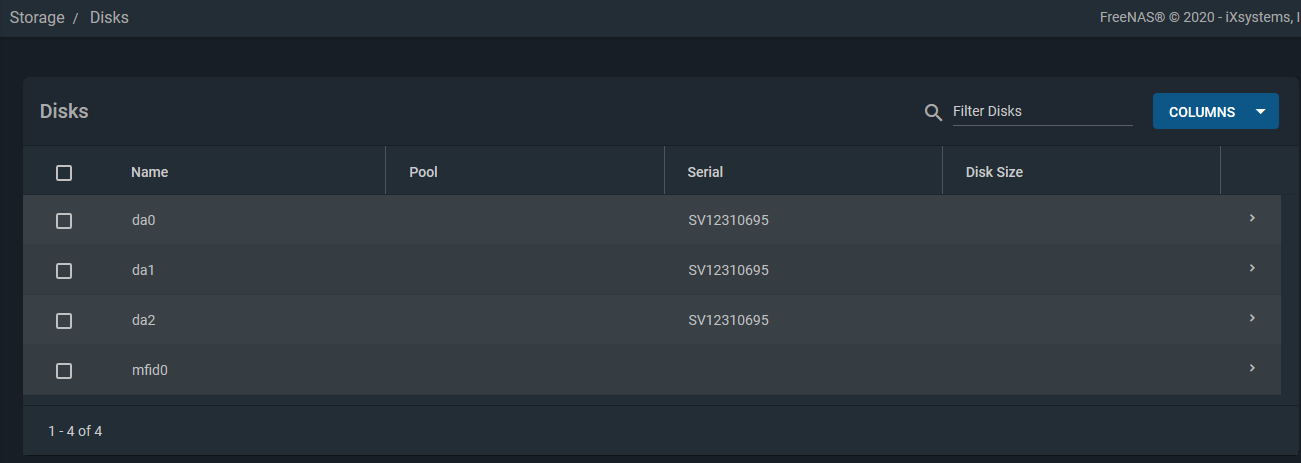Click the magnifier search icon
The image size is (1301, 463).
933,112
